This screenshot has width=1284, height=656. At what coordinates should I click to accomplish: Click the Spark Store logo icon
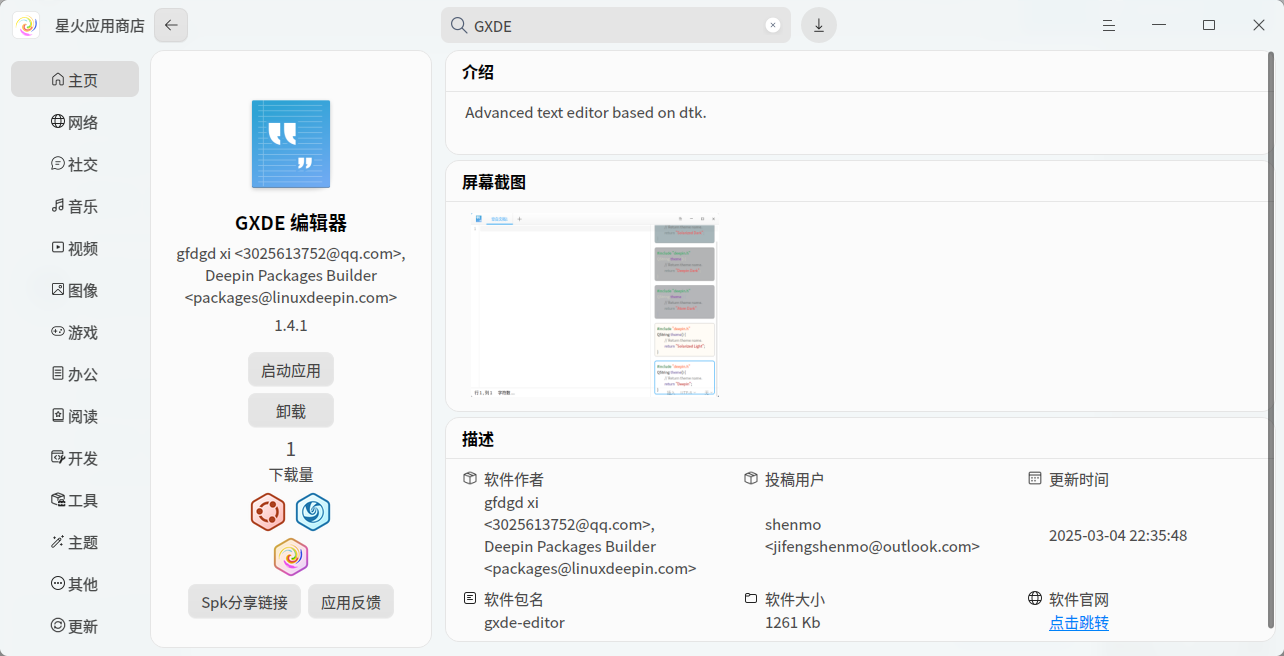(x=26, y=25)
